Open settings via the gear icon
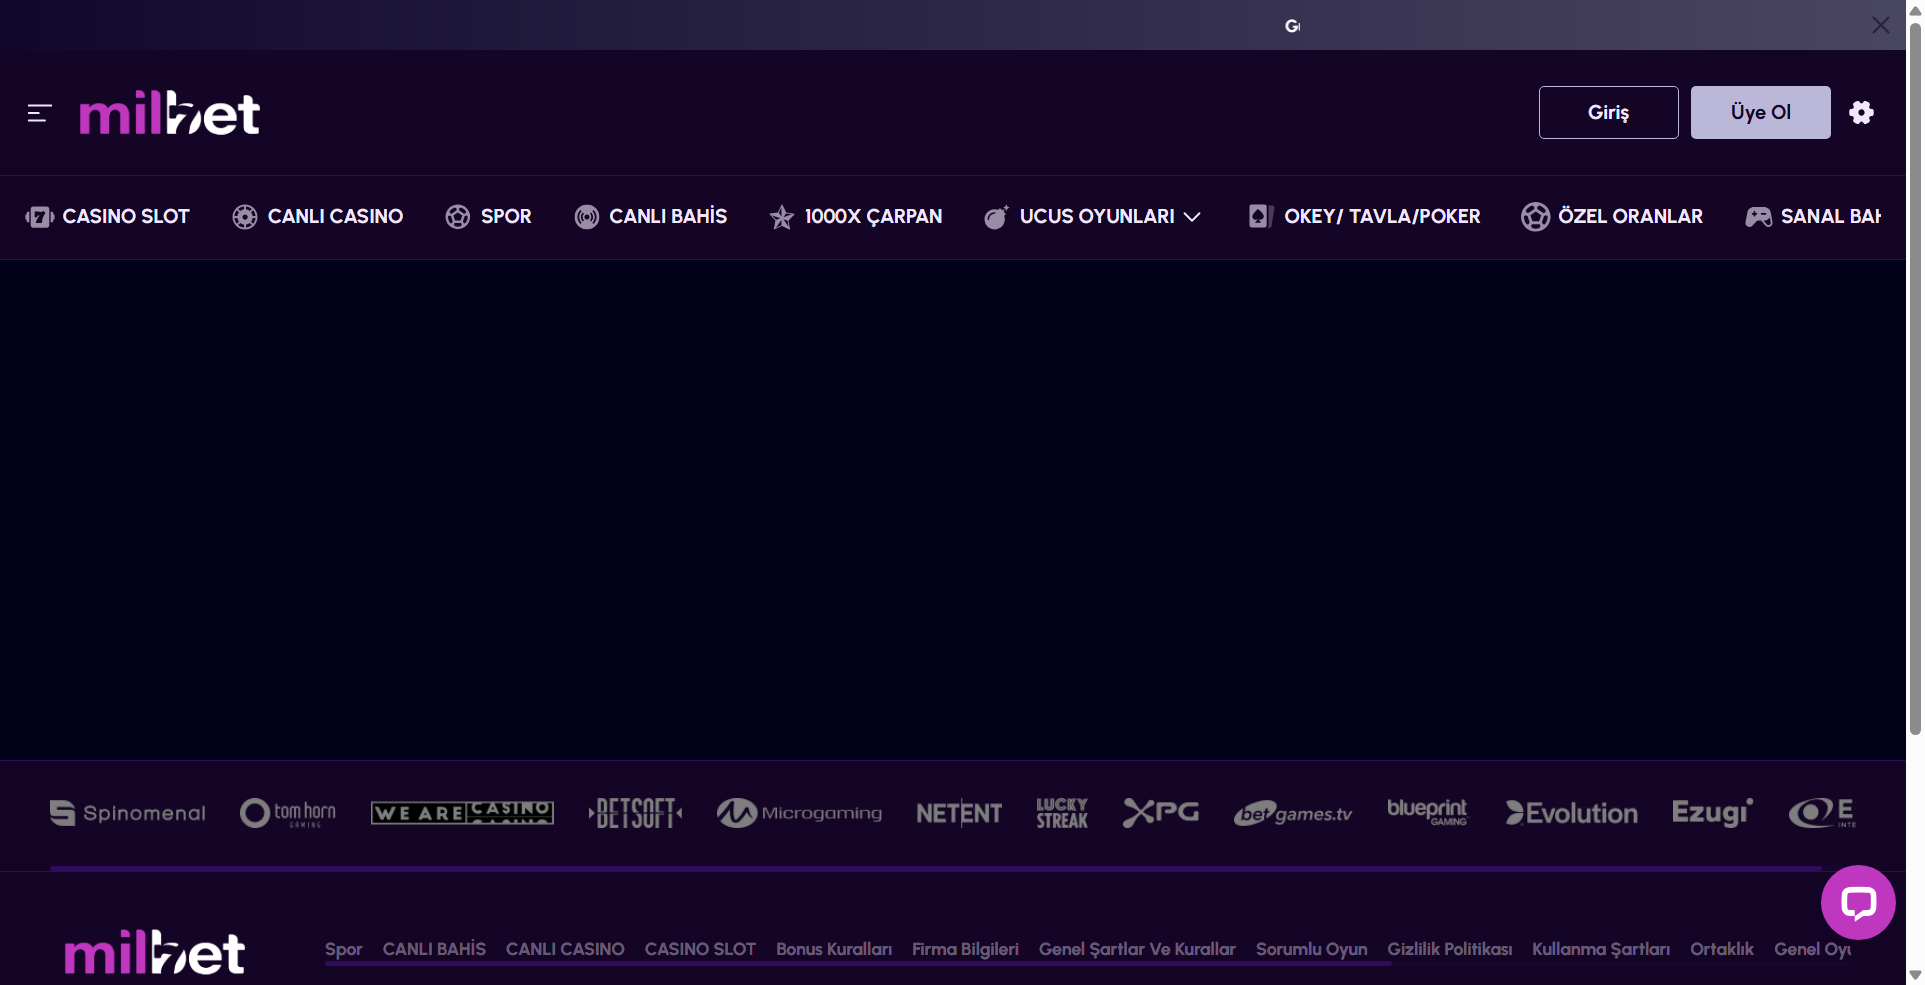This screenshot has height=985, width=1925. [1861, 112]
